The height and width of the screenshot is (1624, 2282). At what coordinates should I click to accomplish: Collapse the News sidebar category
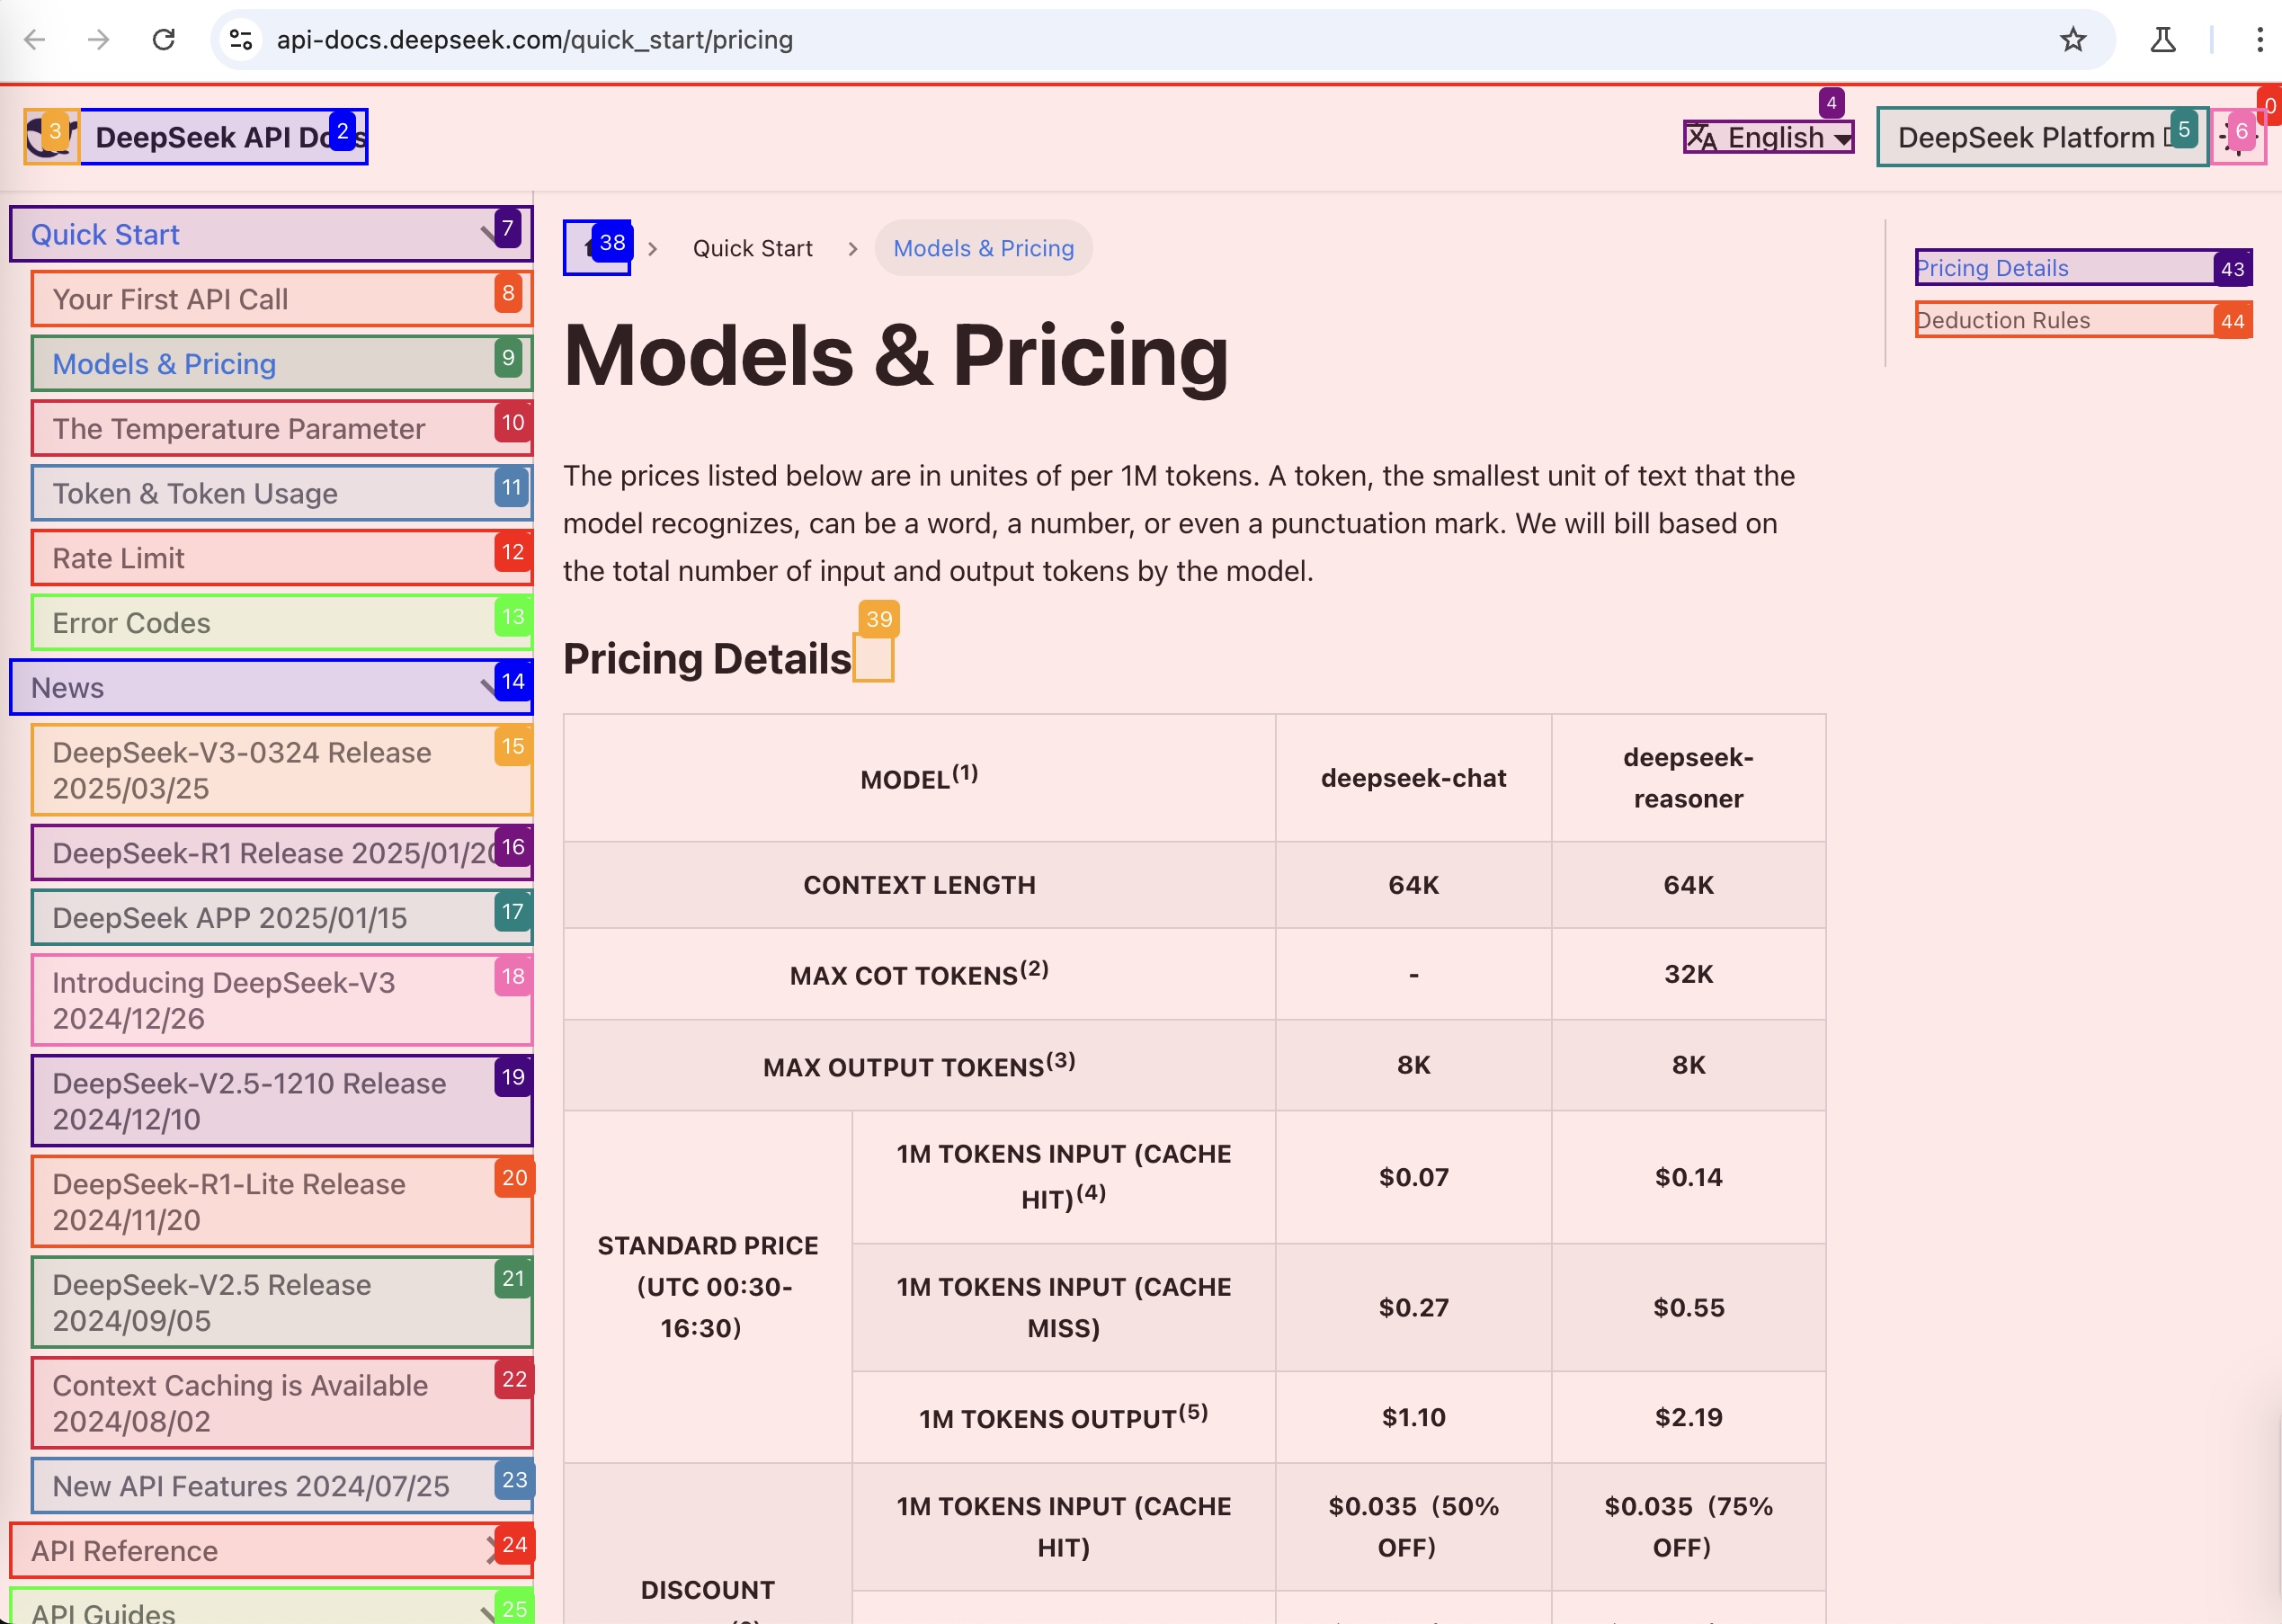click(x=270, y=687)
